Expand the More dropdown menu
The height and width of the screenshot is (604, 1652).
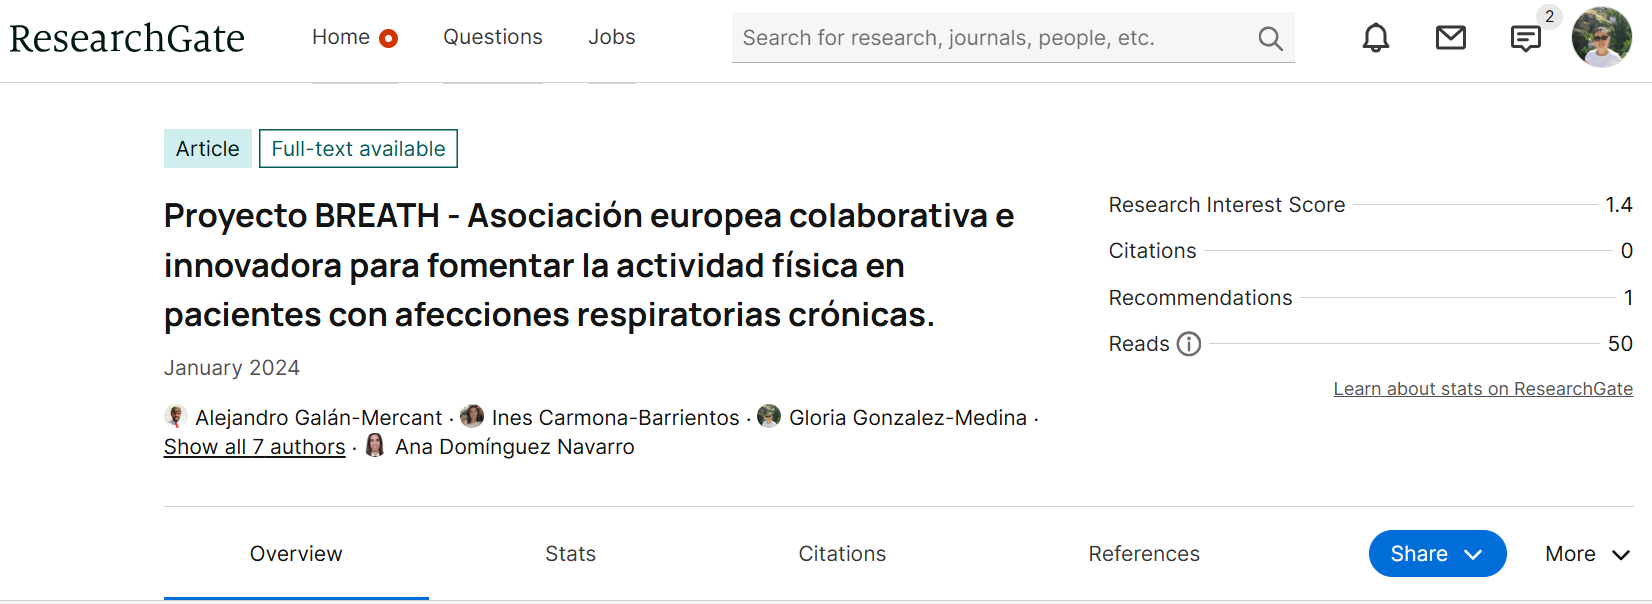[1587, 554]
